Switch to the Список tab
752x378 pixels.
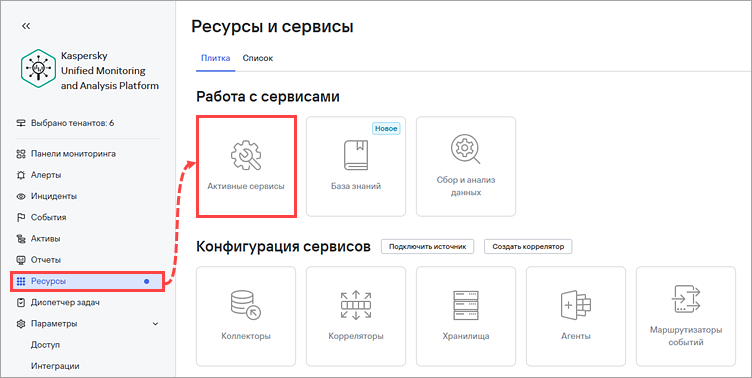pos(258,58)
